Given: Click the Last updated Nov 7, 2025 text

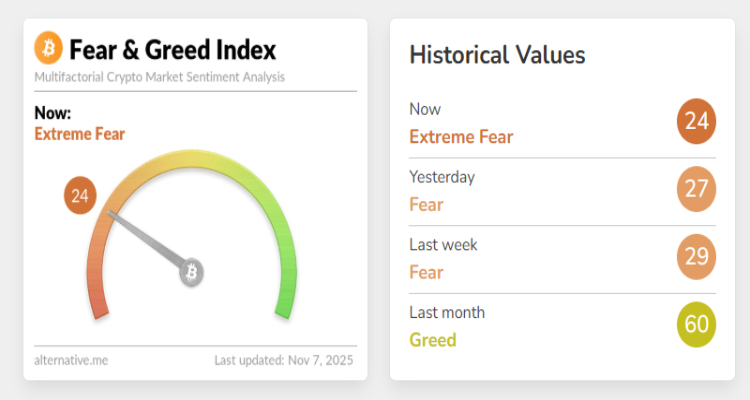Looking at the screenshot, I should click(284, 359).
